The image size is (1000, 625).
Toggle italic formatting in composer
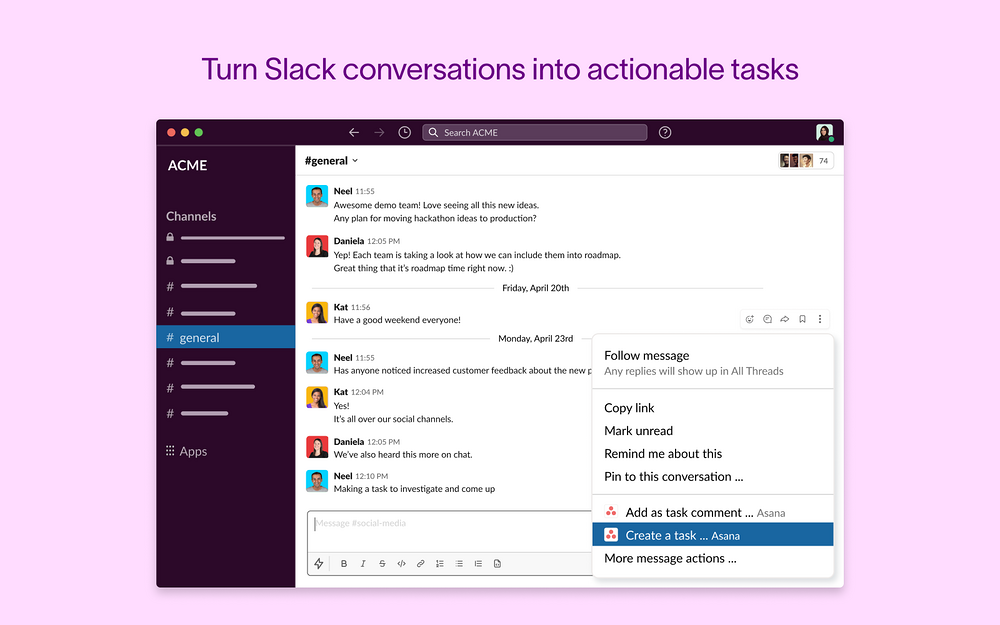(x=363, y=564)
